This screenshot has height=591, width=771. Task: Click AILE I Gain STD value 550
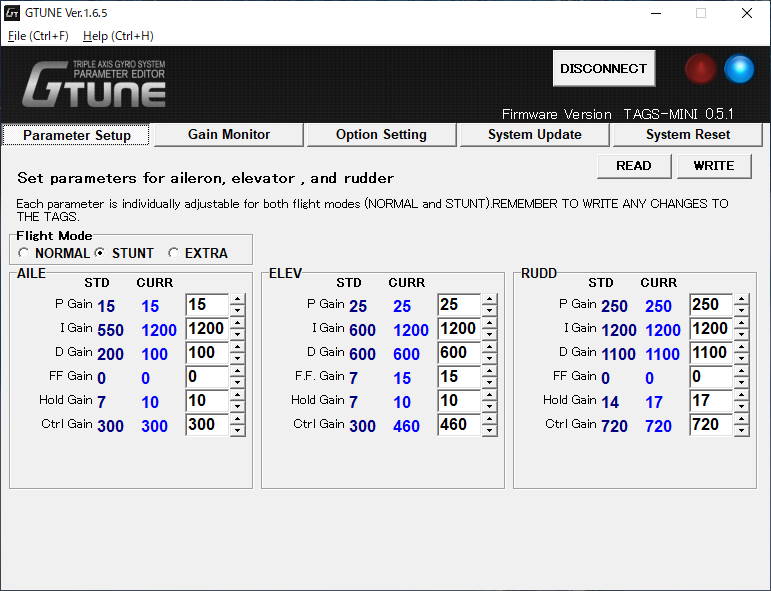tap(111, 330)
